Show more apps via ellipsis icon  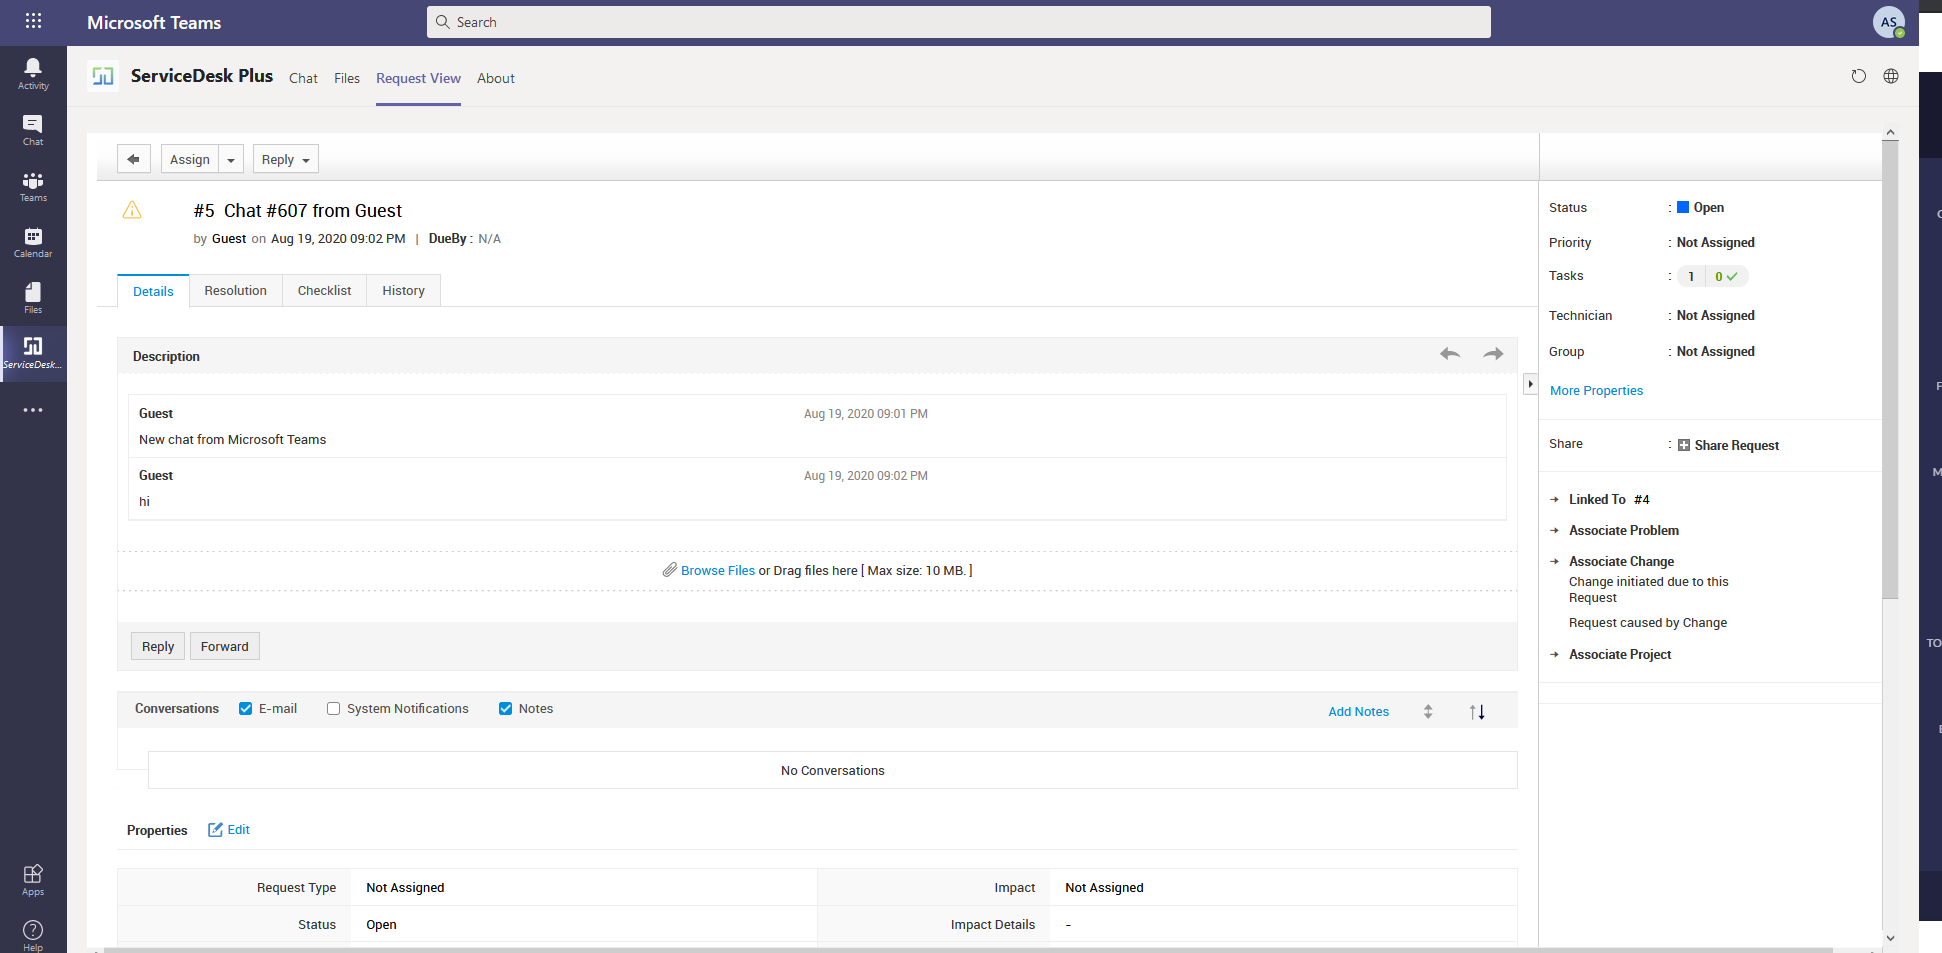click(33, 410)
